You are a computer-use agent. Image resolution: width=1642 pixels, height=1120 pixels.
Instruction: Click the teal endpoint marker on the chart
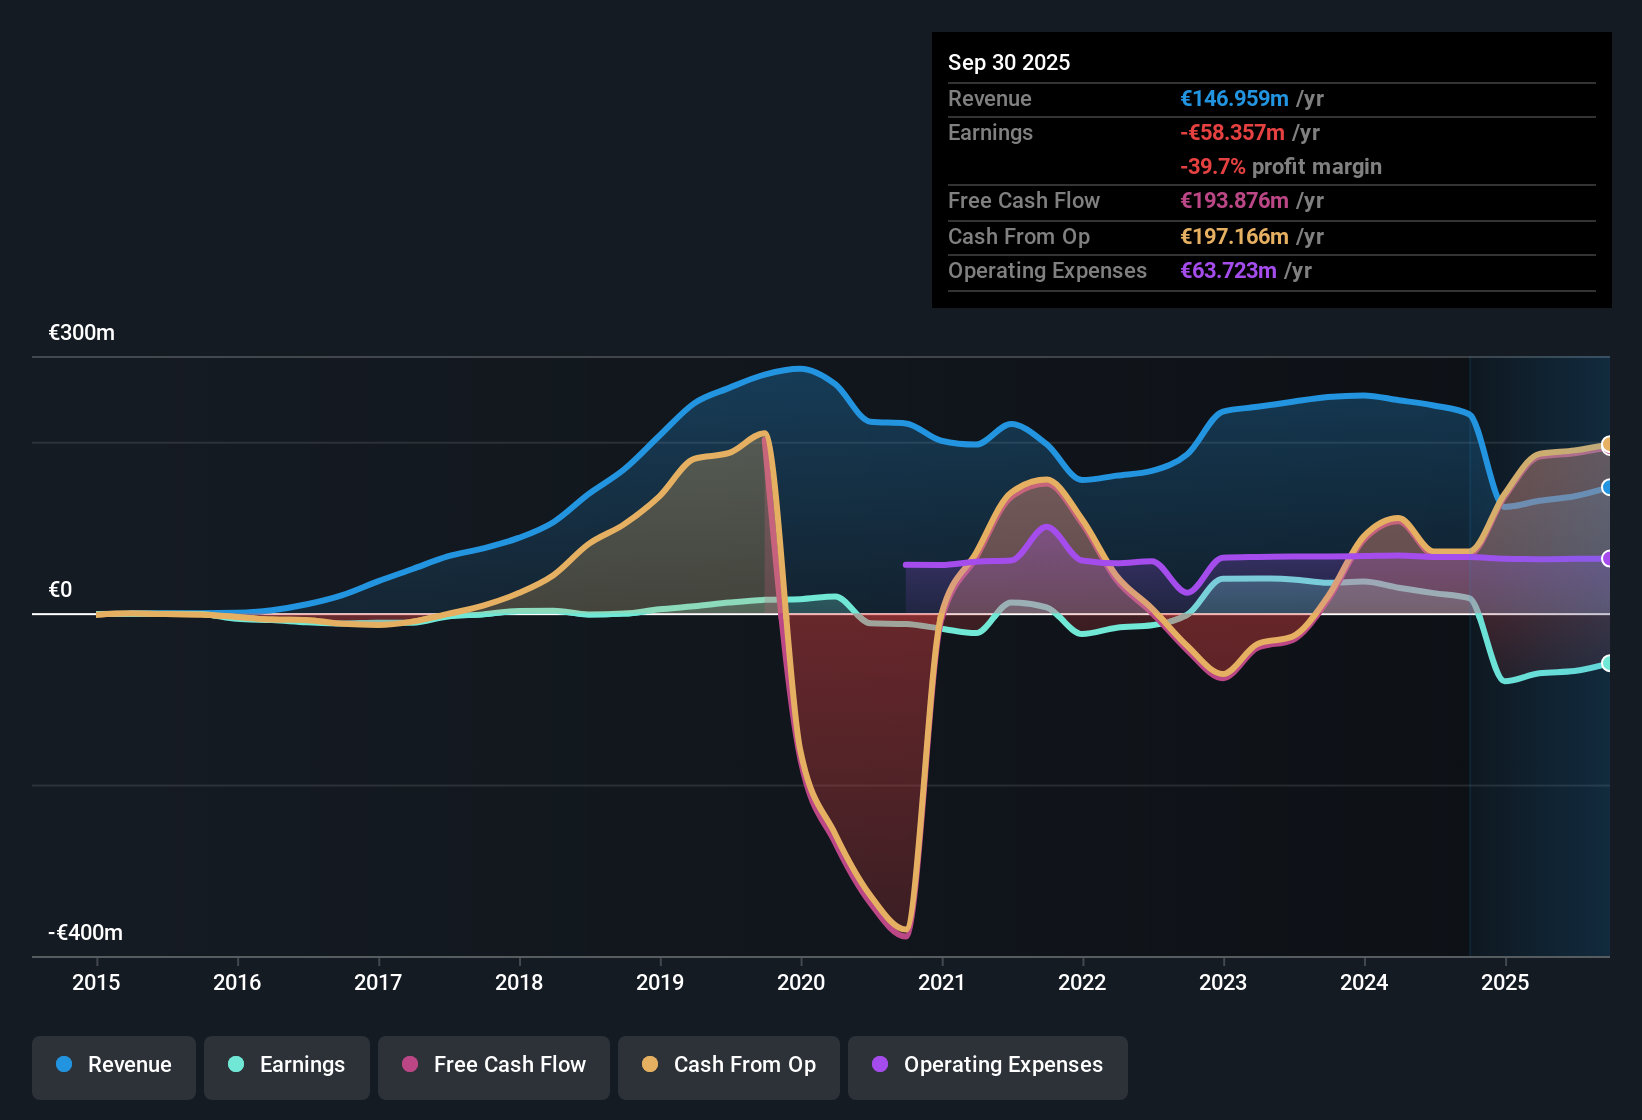point(1608,663)
